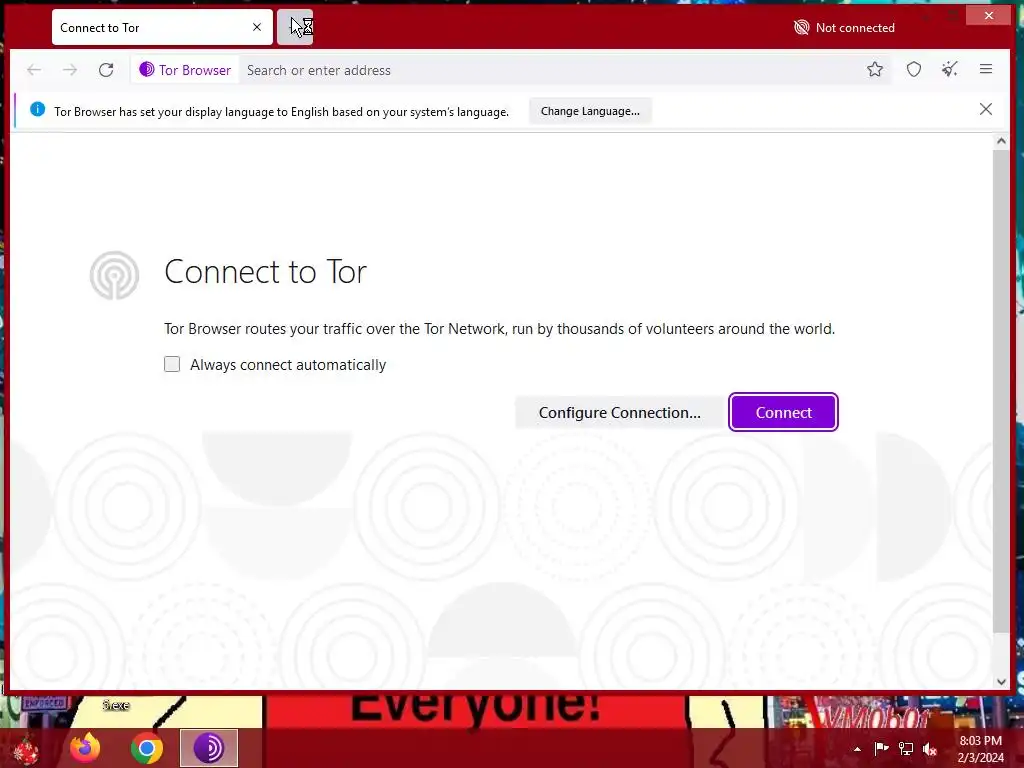Image resolution: width=1024 pixels, height=768 pixels.
Task: Click the Connect button
Action: coord(783,412)
